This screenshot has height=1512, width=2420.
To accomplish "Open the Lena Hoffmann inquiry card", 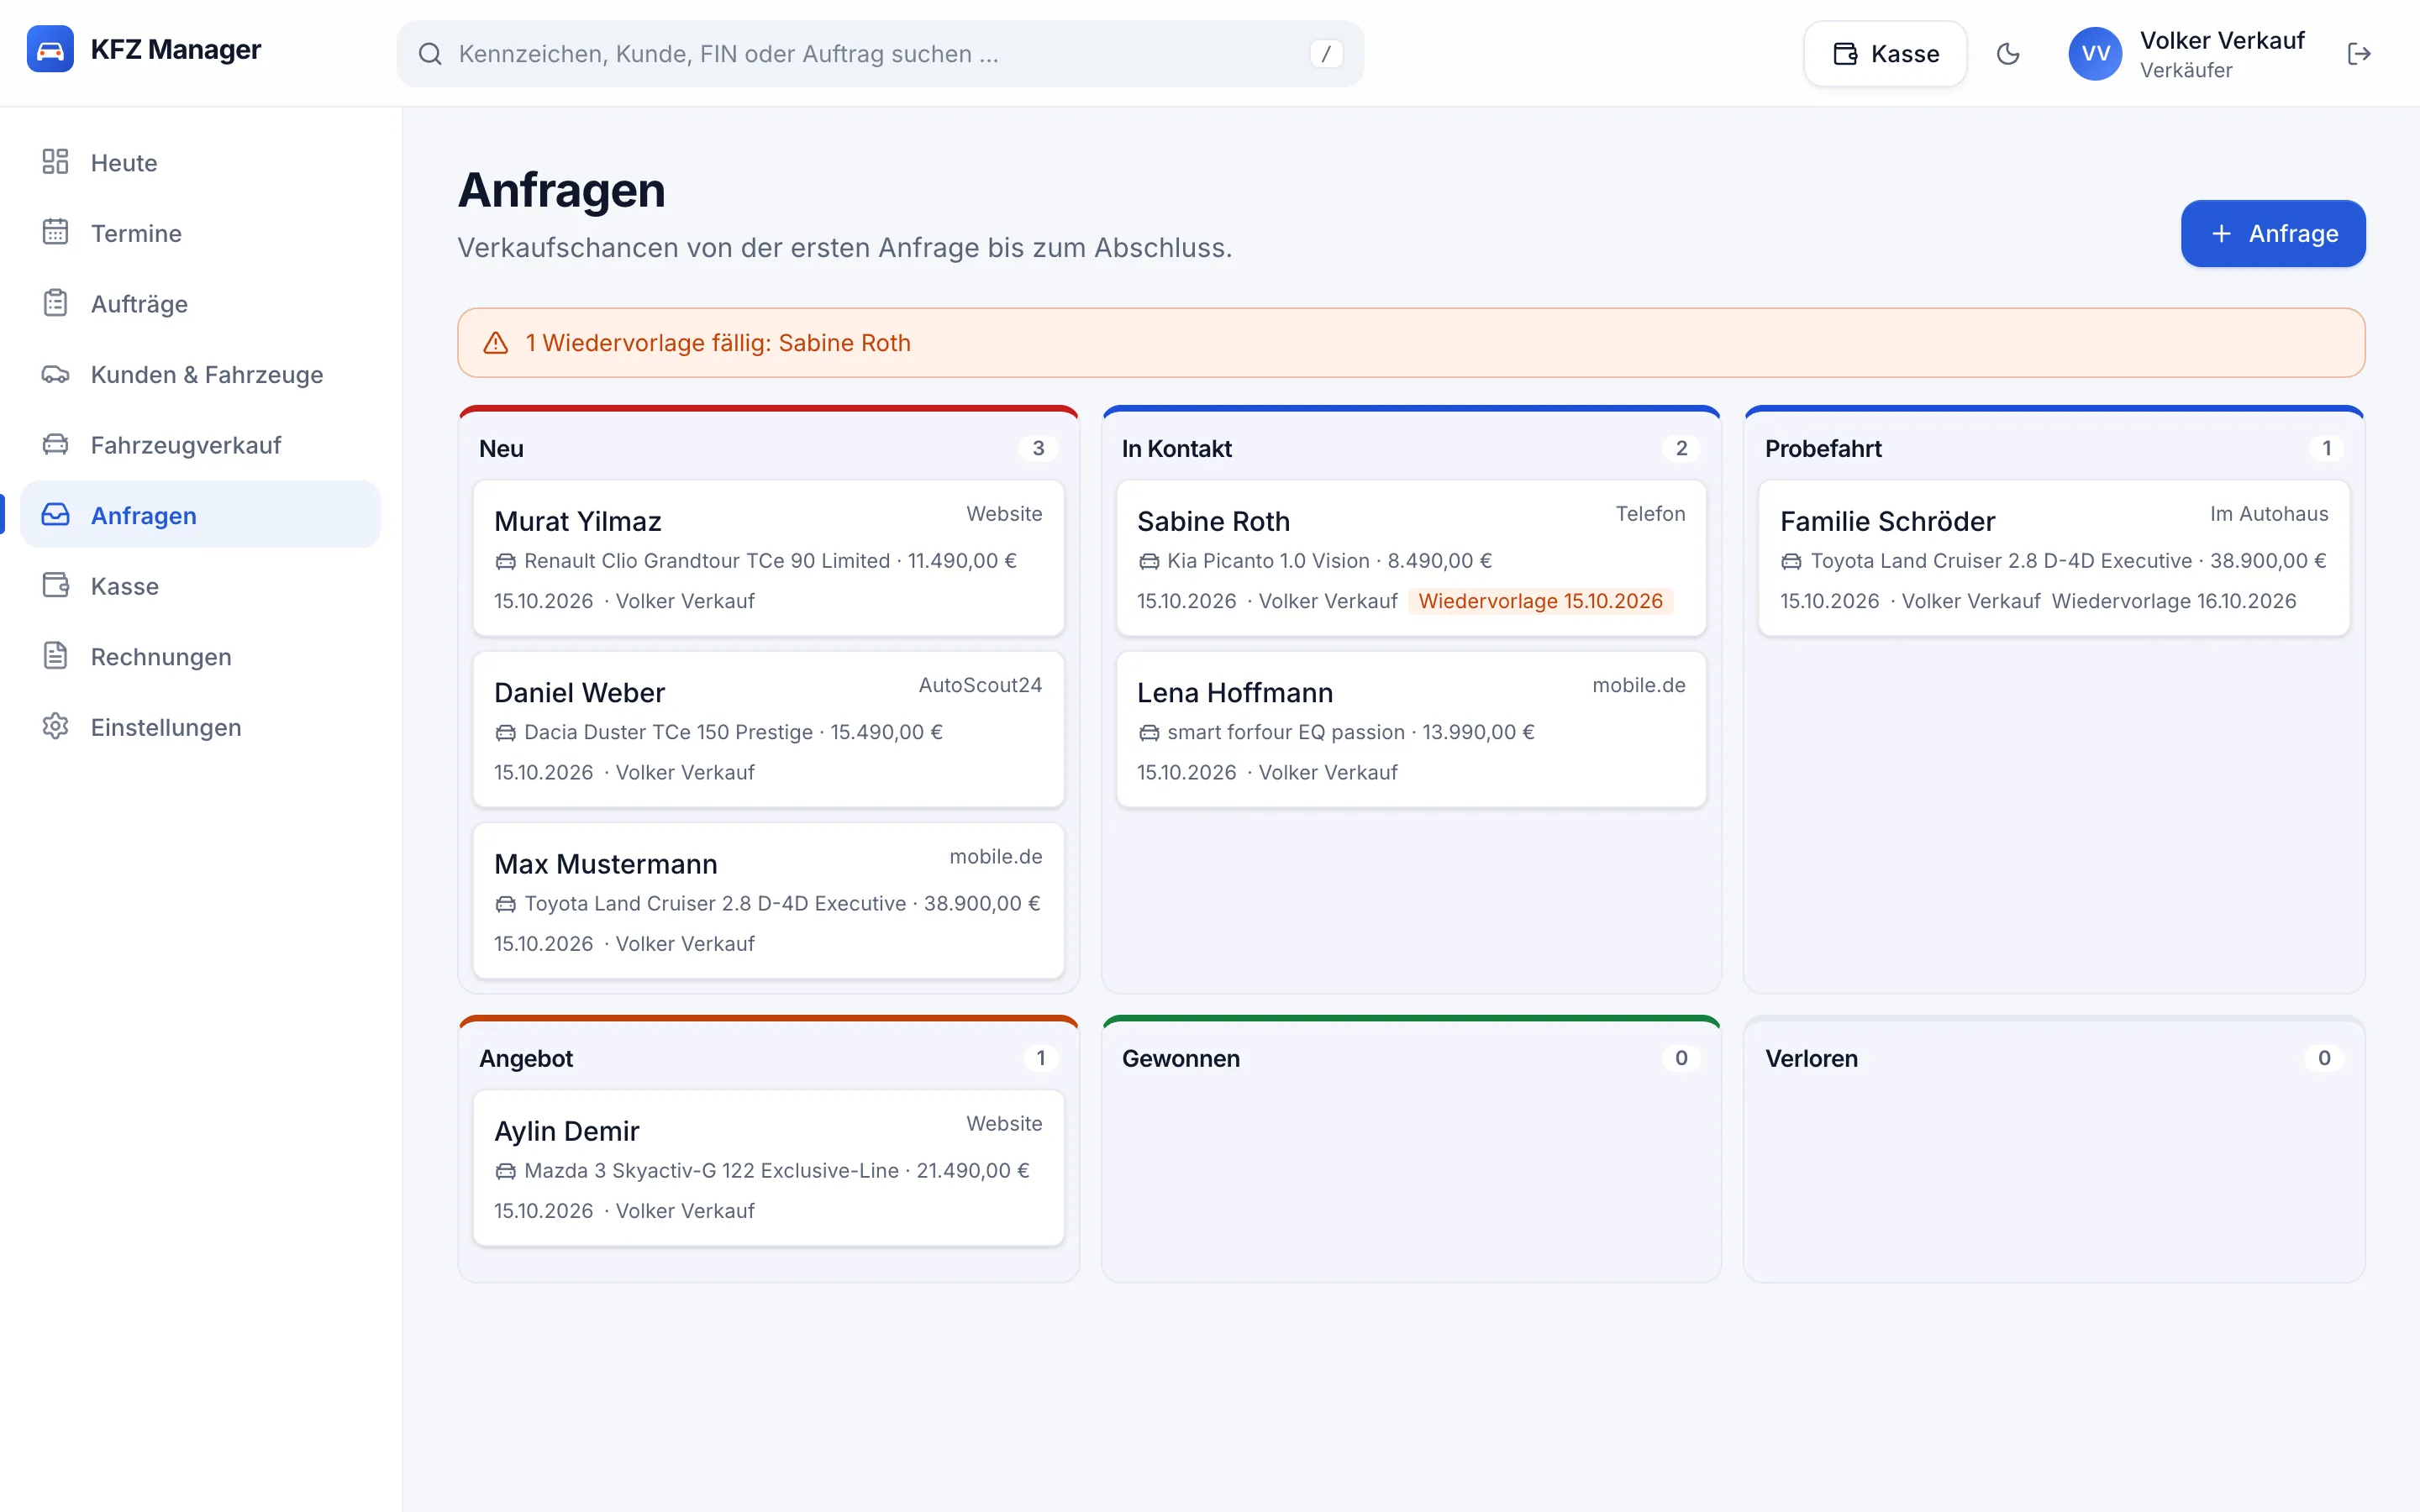I will pyautogui.click(x=1411, y=729).
